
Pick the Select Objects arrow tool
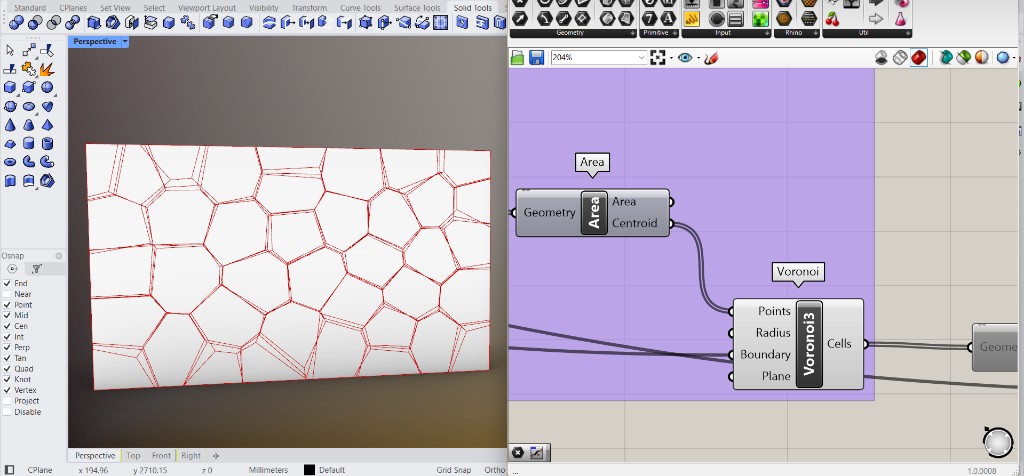point(10,51)
